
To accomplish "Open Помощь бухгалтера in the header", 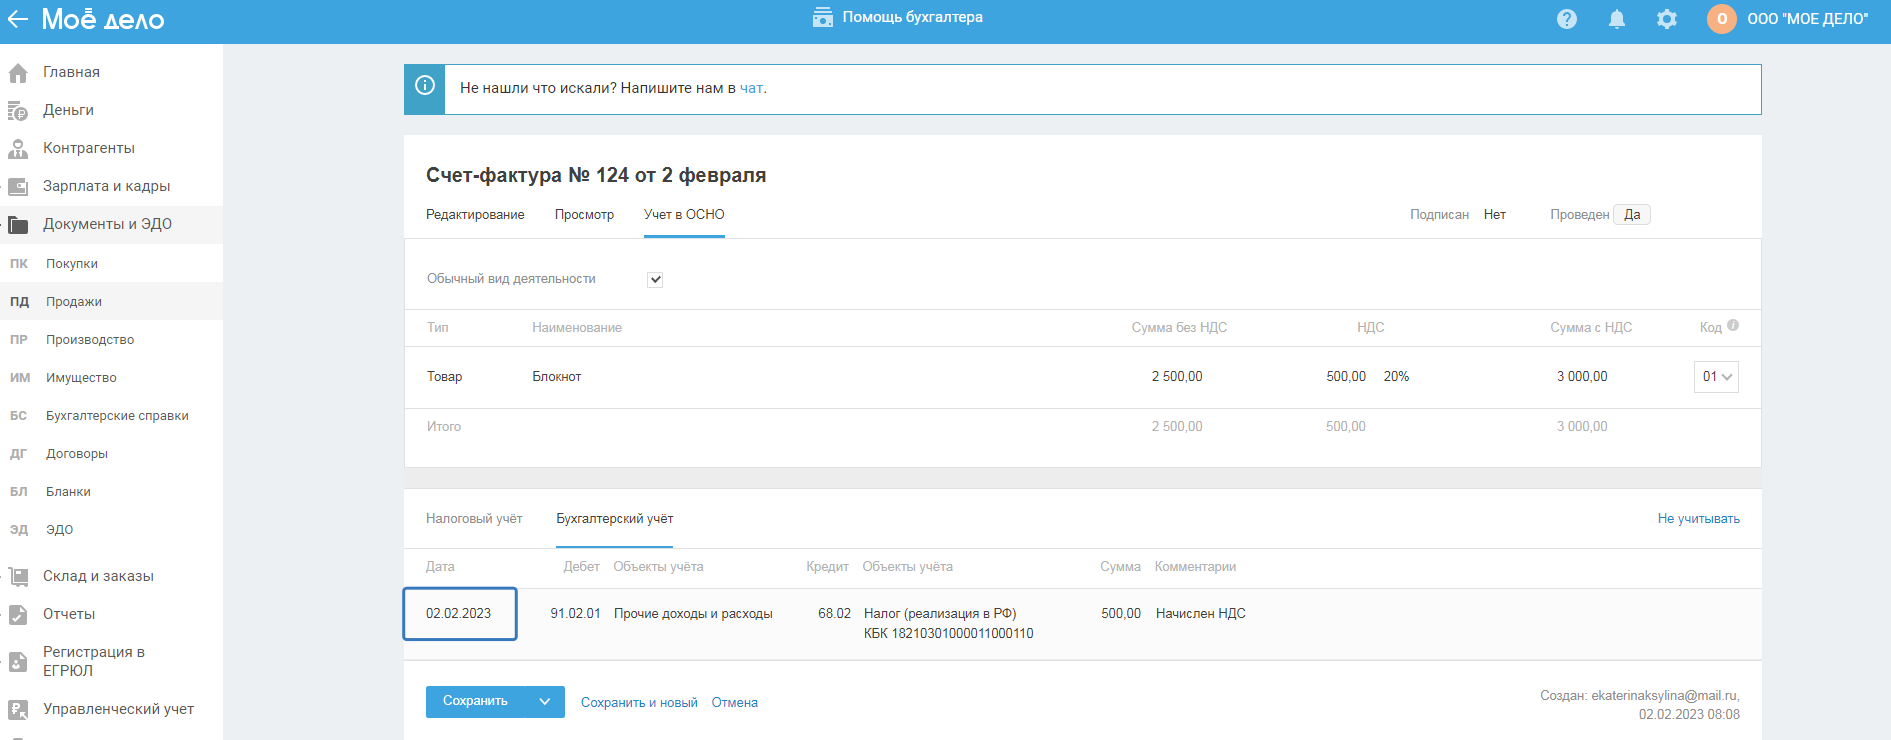I will pyautogui.click(x=898, y=18).
